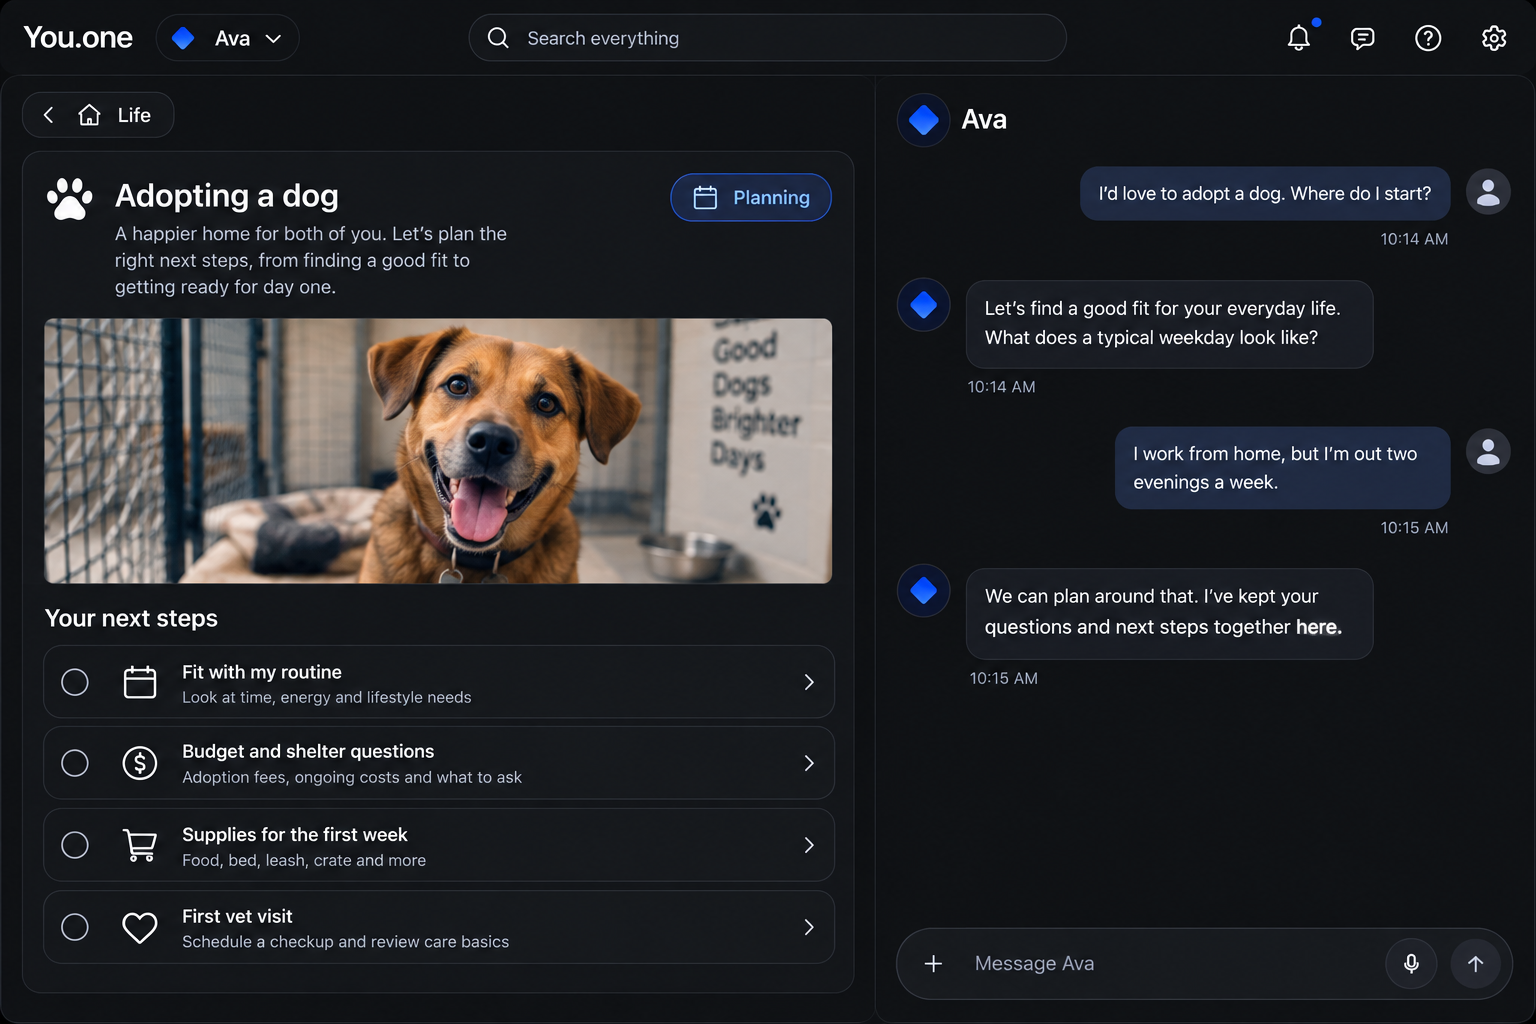The height and width of the screenshot is (1024, 1536).
Task: Click the home icon in Life breadcrumb
Action: [90, 115]
